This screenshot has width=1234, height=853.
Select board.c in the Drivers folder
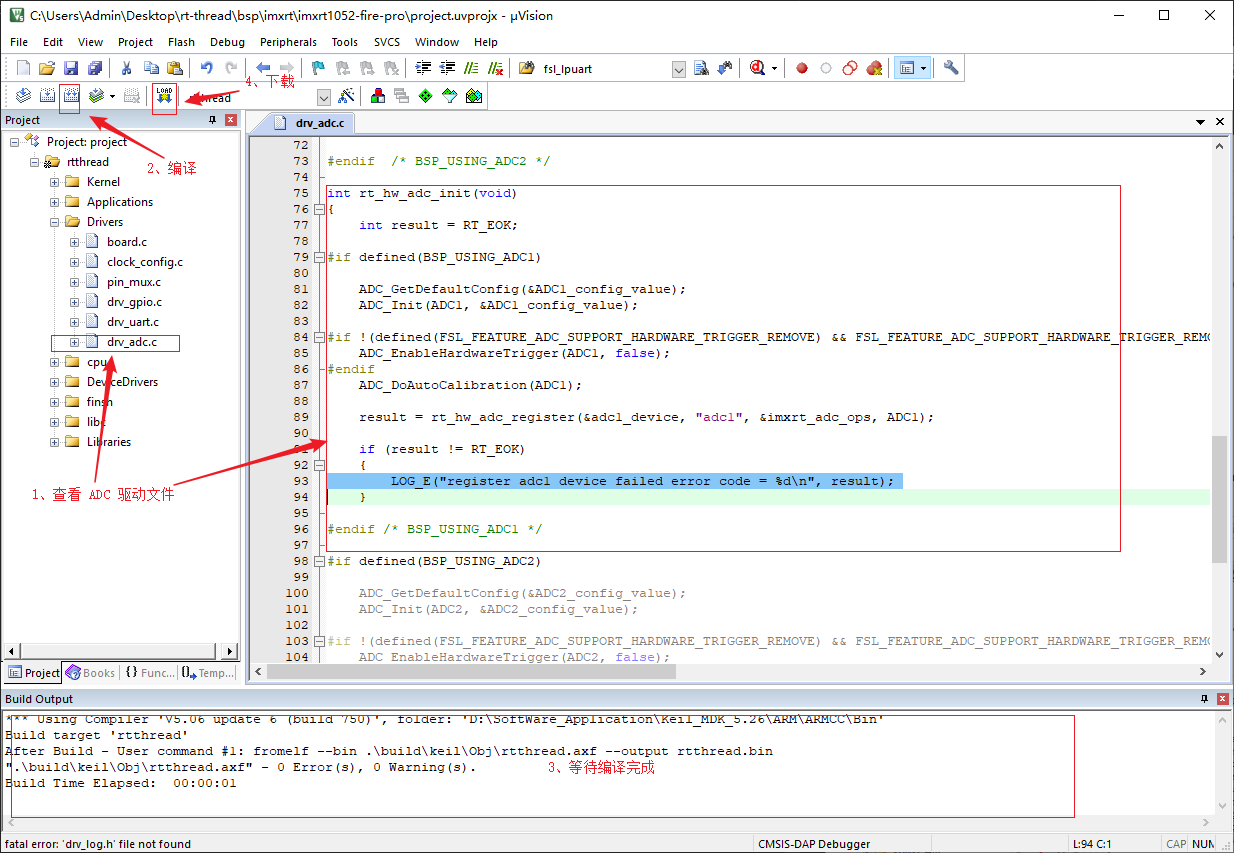(x=127, y=242)
